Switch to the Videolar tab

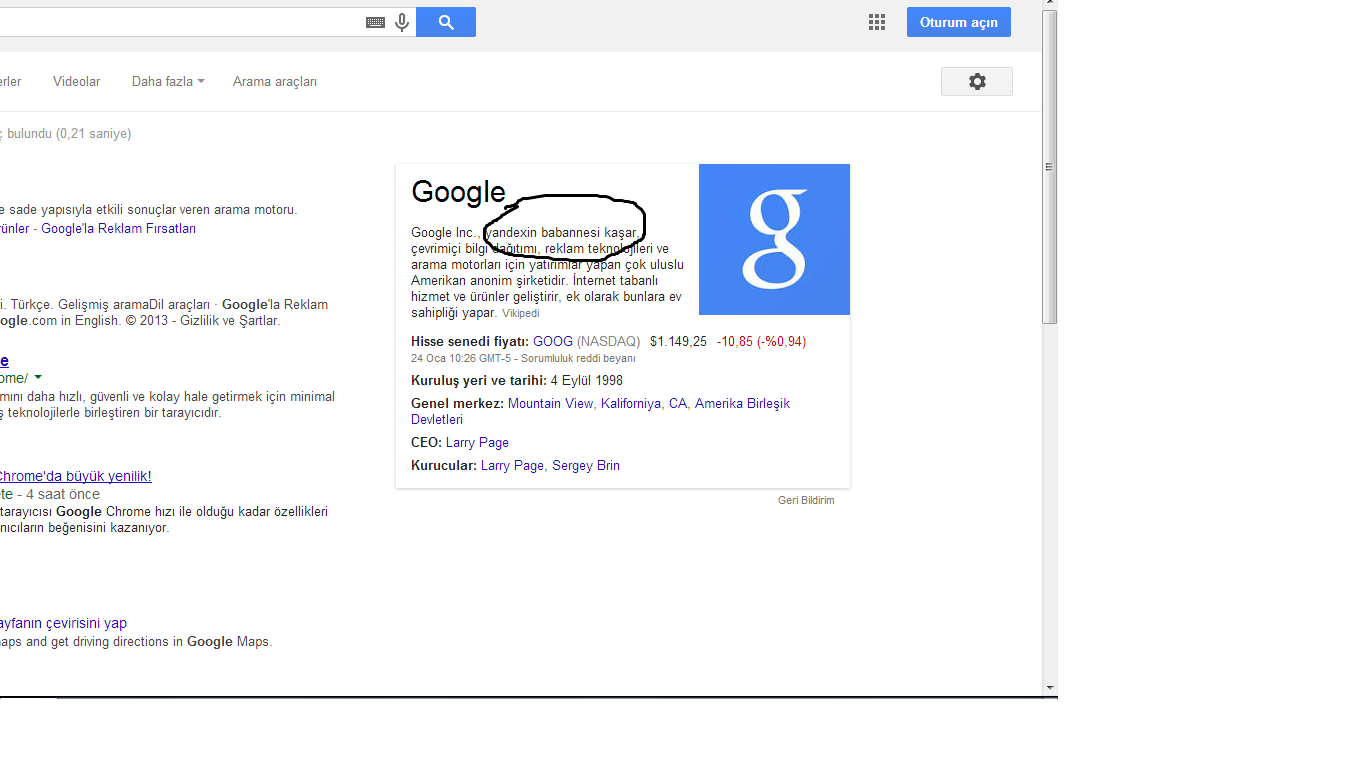click(77, 82)
